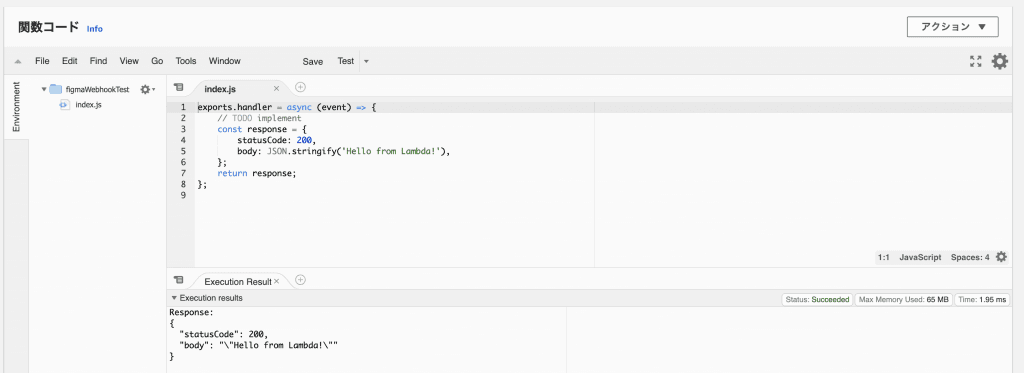This screenshot has width=1024, height=373.
Task: Open the Info link beside 関数コード
Action: 95,29
